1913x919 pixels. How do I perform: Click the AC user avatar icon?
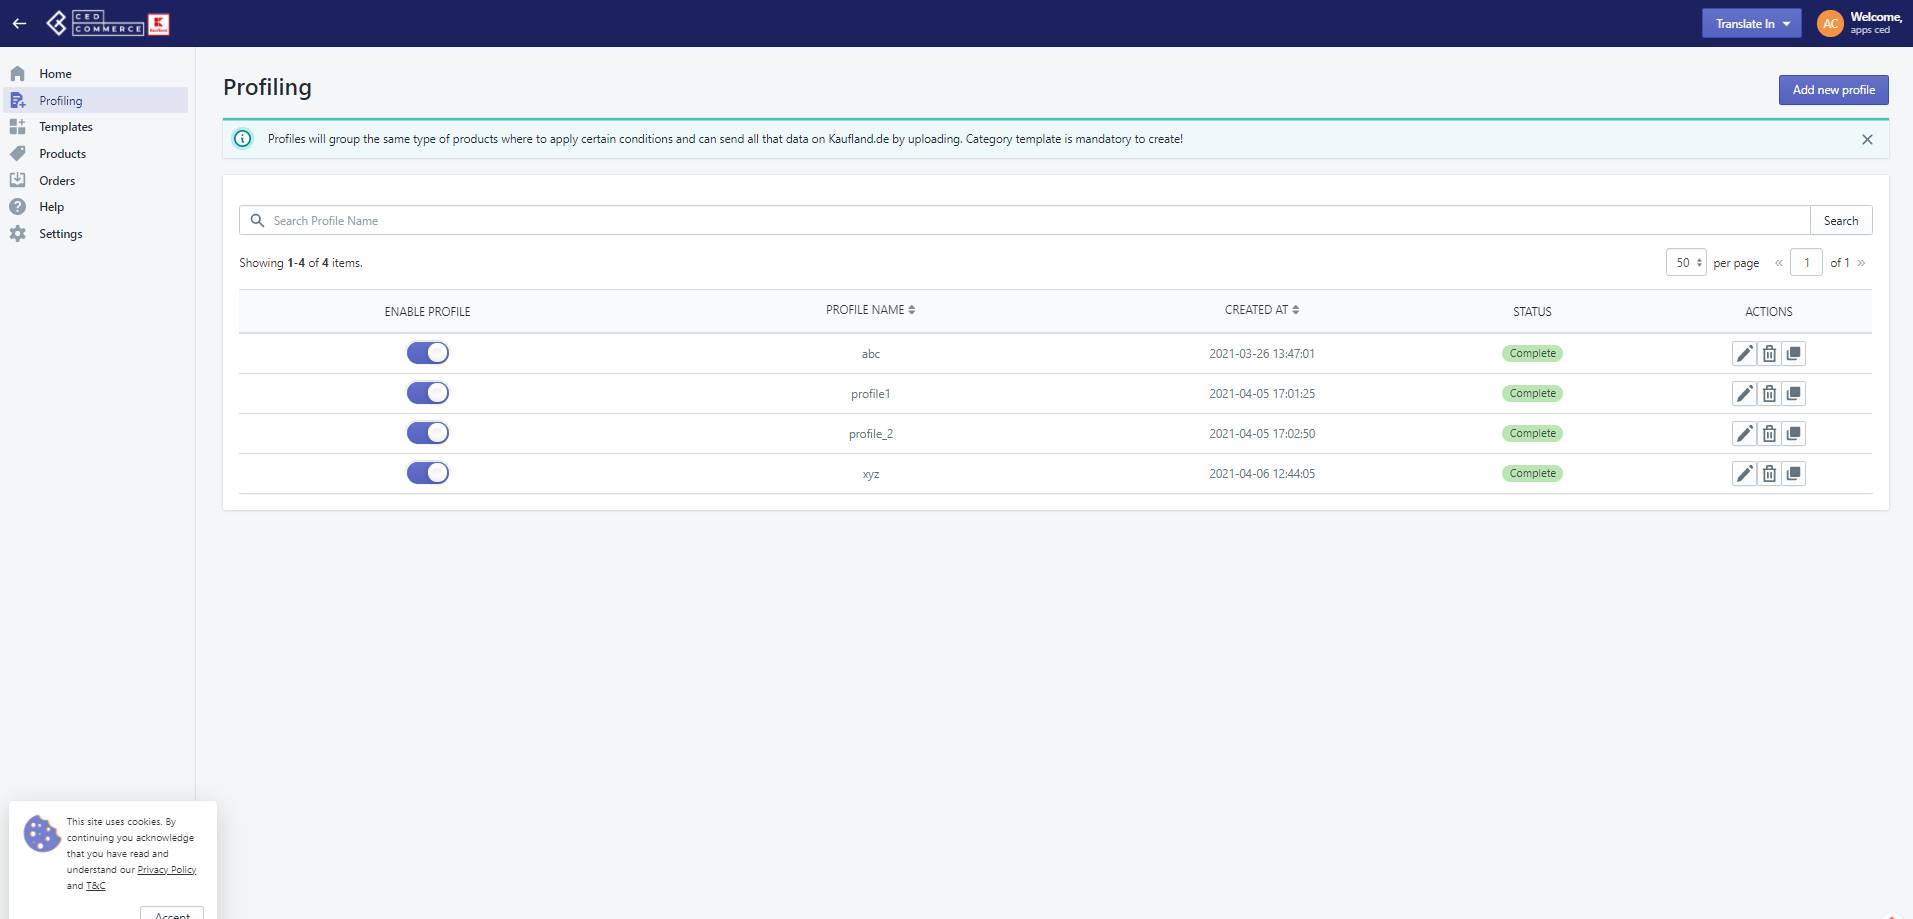pos(1829,24)
